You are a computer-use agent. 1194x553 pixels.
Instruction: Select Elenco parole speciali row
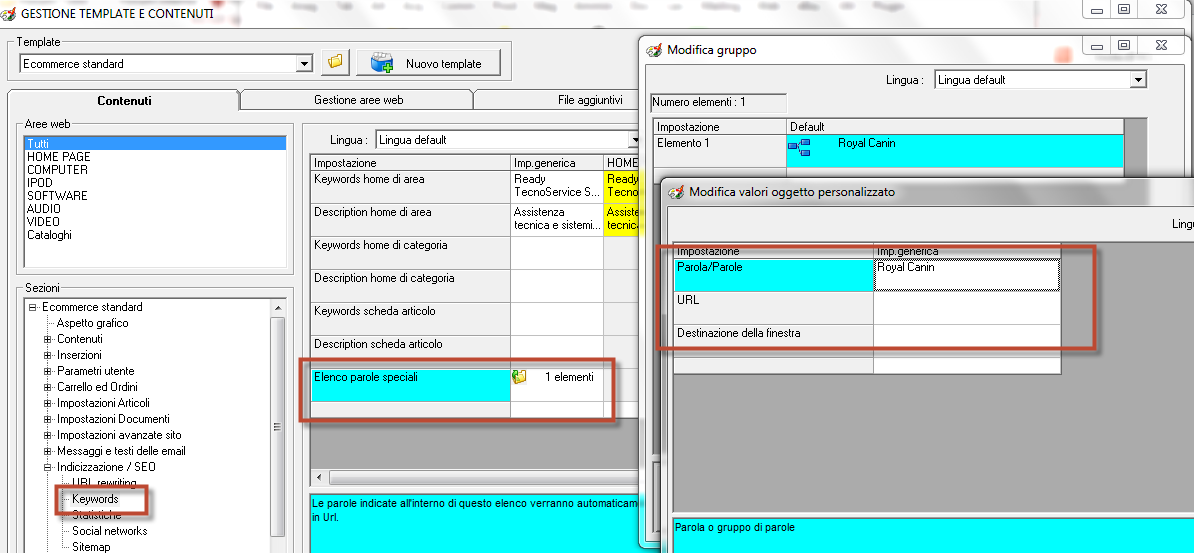pyautogui.click(x=410, y=384)
